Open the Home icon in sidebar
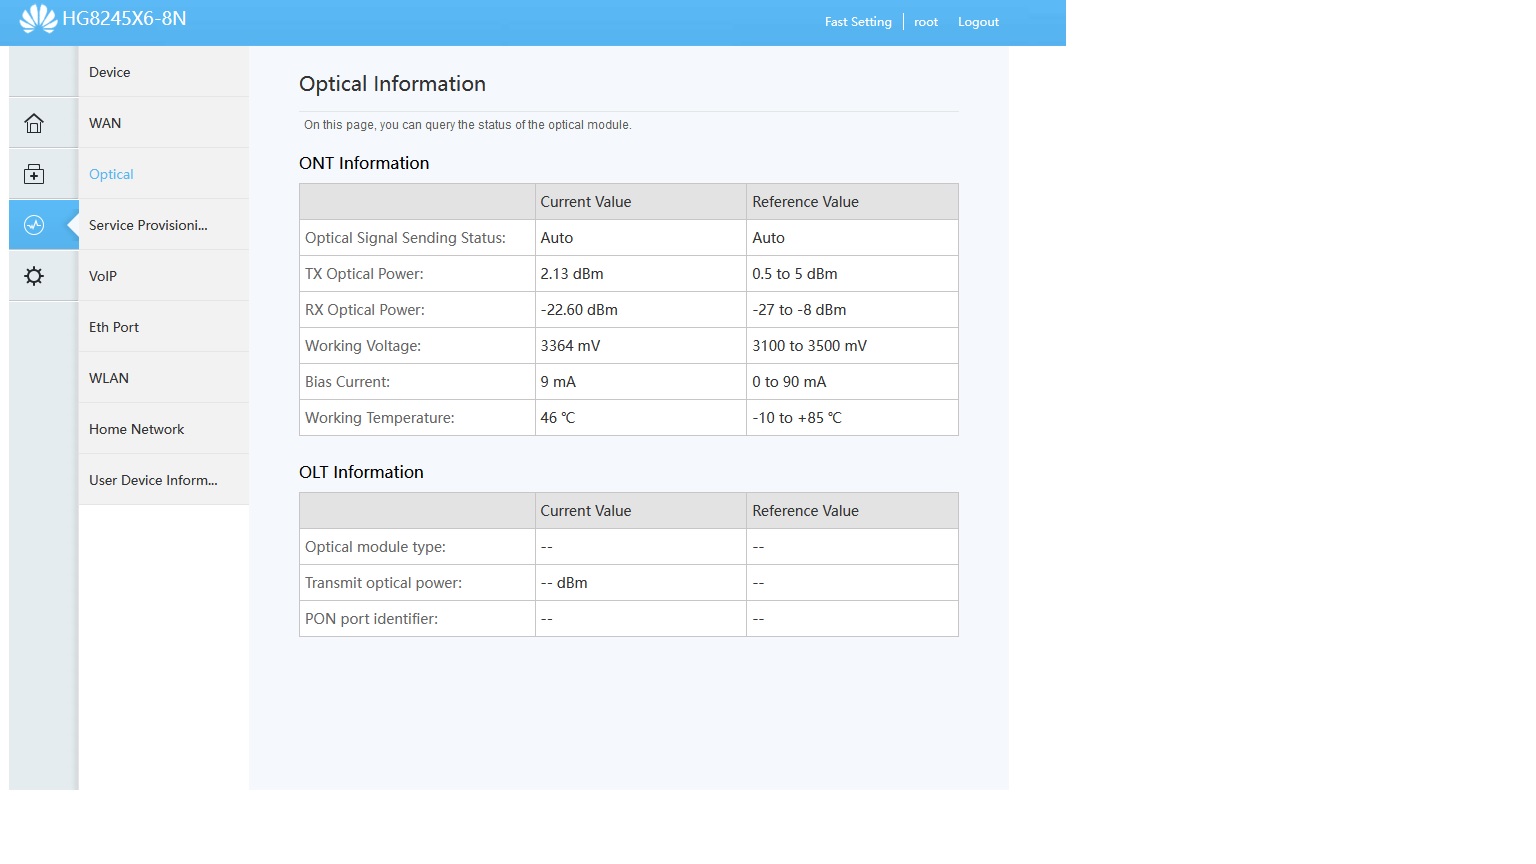The image size is (1536, 864). point(34,123)
